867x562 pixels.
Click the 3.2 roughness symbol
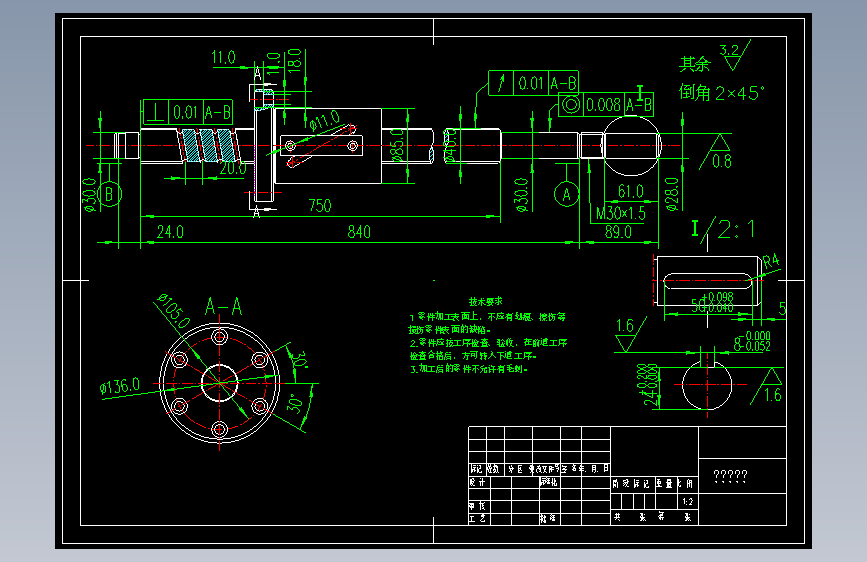point(734,55)
